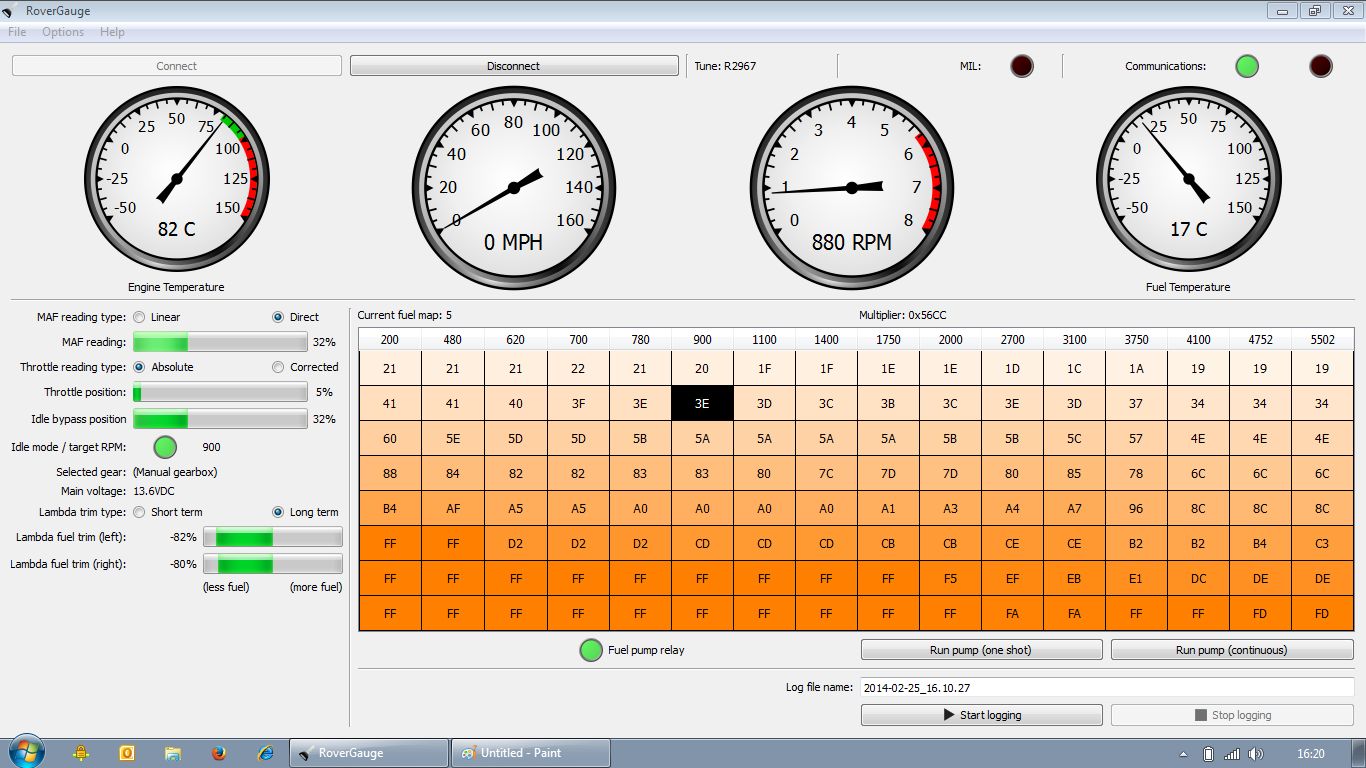Click the Current fuel map: 5 label

point(405,315)
